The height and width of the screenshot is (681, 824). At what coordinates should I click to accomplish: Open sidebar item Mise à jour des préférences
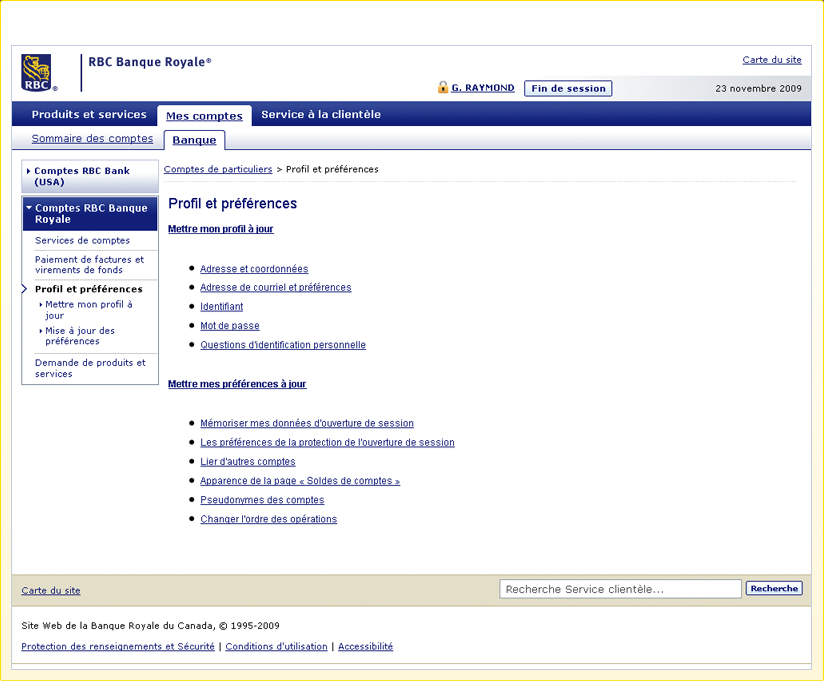pyautogui.click(x=80, y=336)
